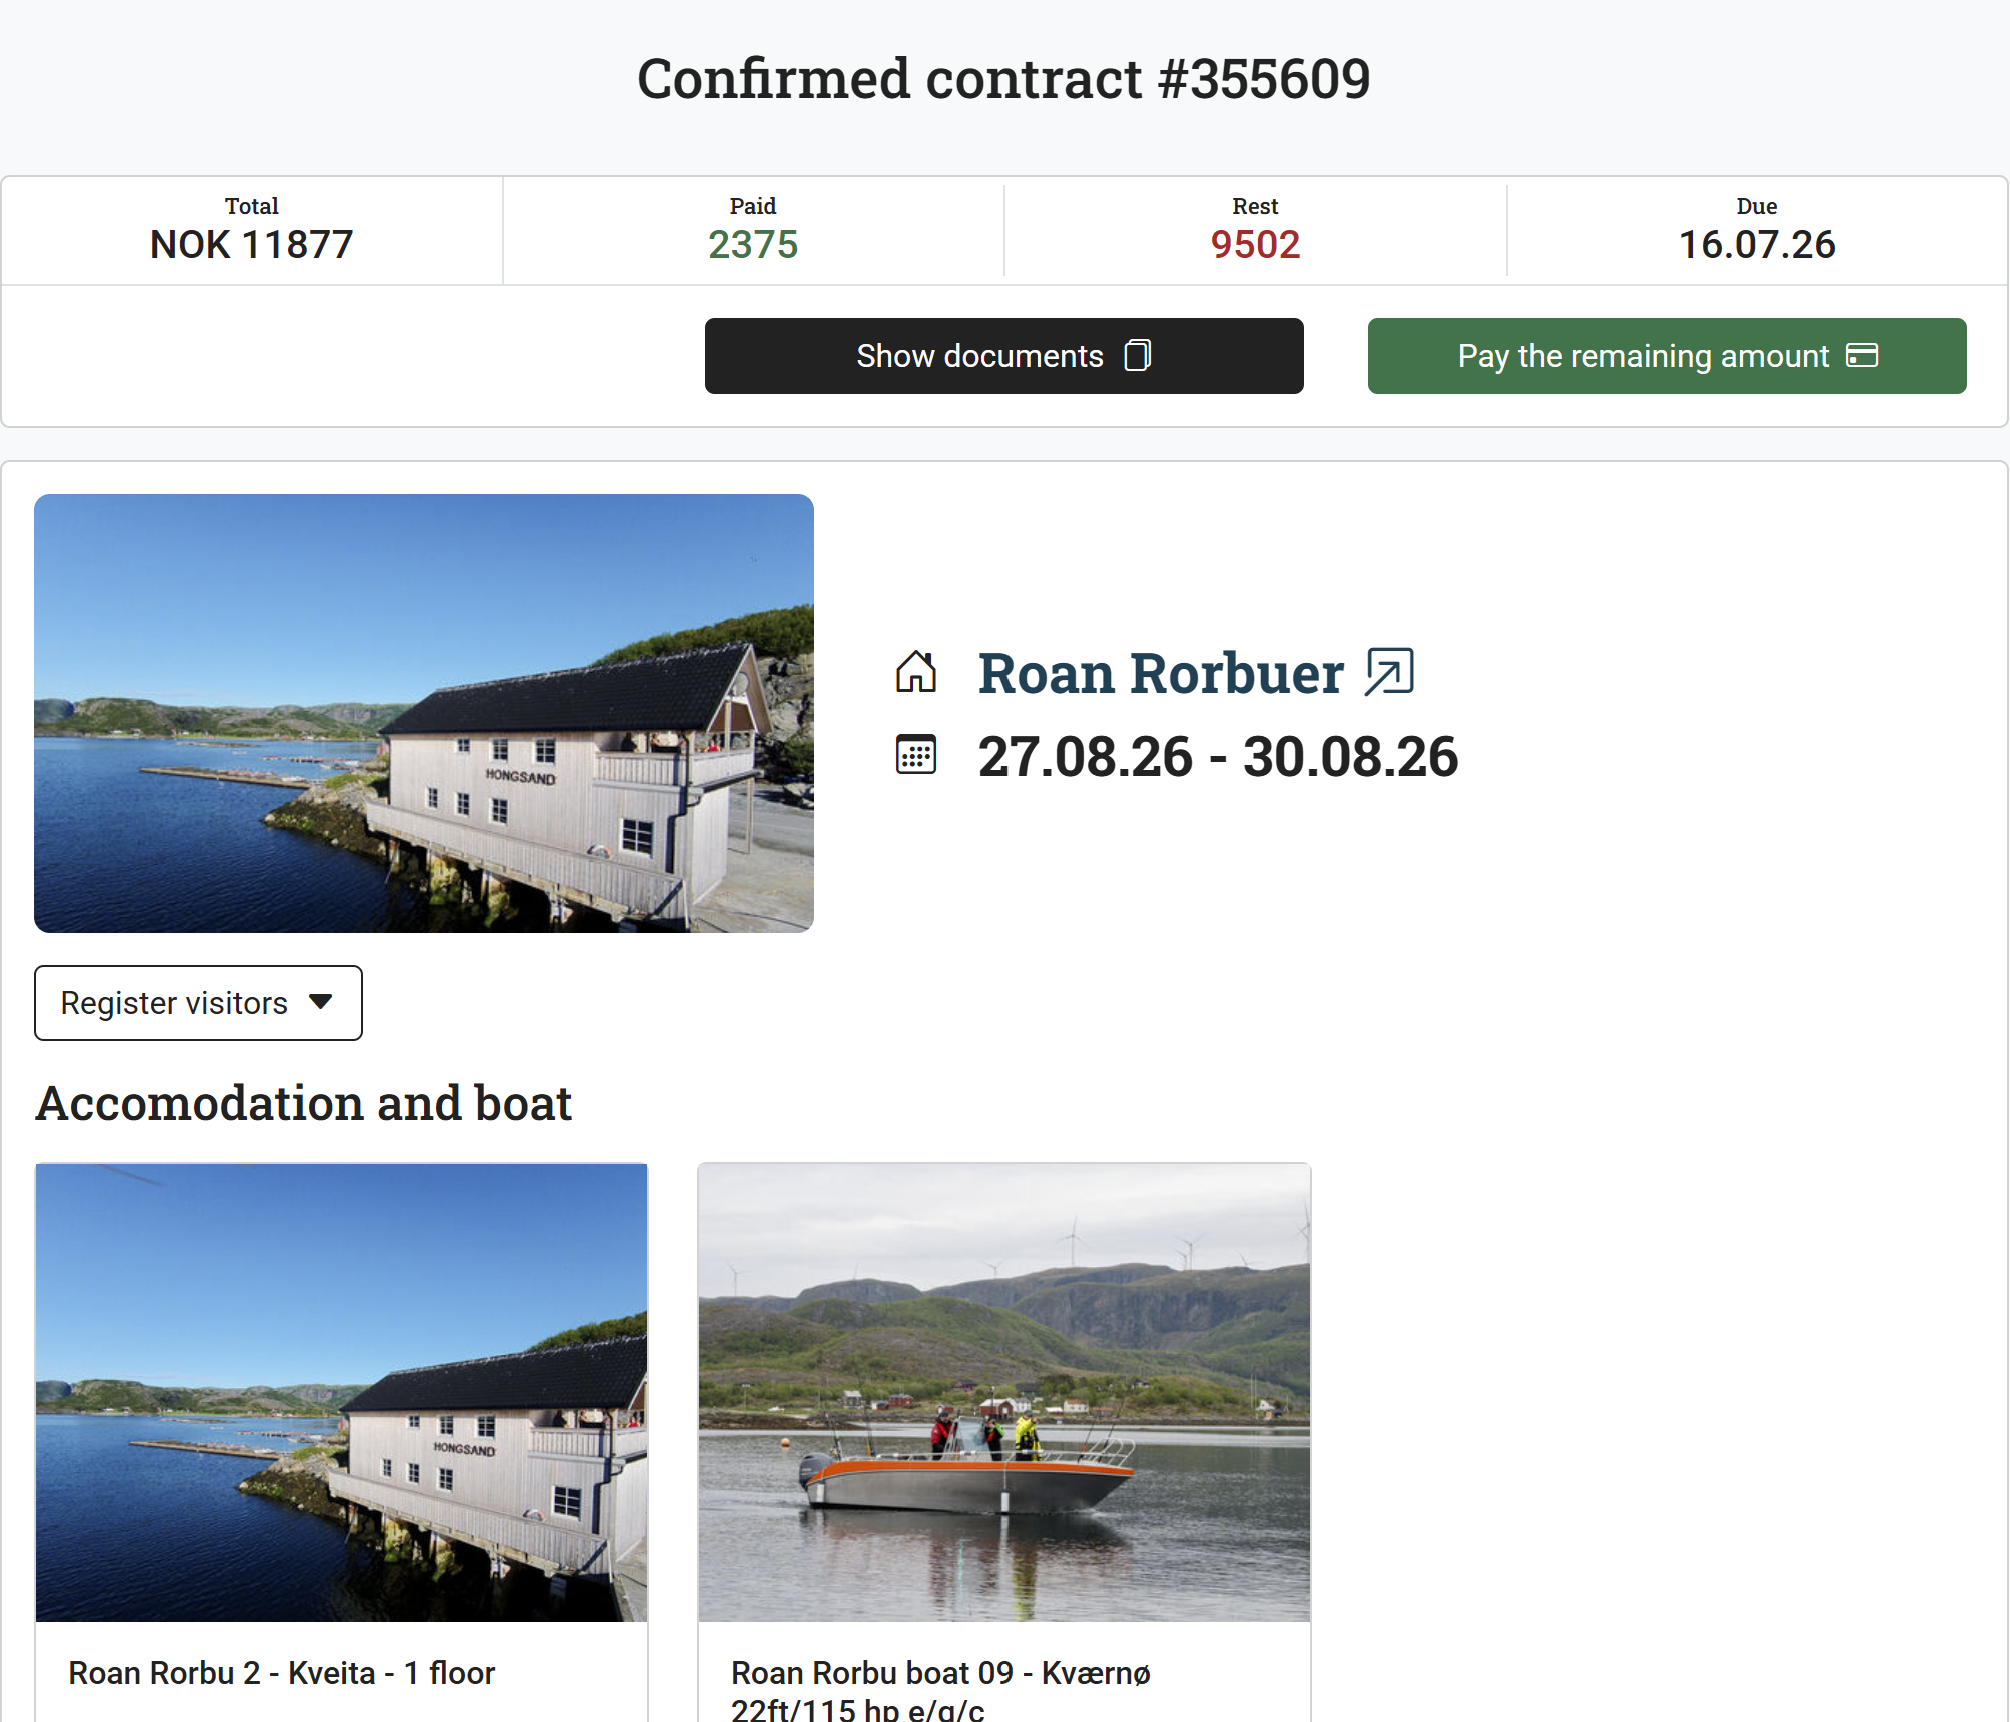Image resolution: width=2010 pixels, height=1722 pixels.
Task: Click the external link arrow icon beside Roan Rorbuer
Action: click(x=1389, y=671)
